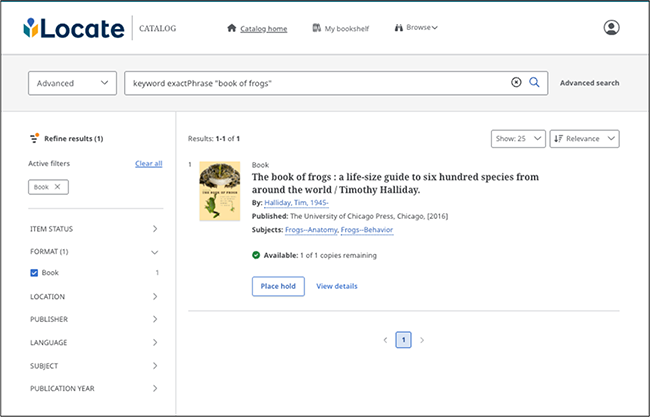
Task: Click the Results: 1-1 of 1 text
Action: coord(214,138)
